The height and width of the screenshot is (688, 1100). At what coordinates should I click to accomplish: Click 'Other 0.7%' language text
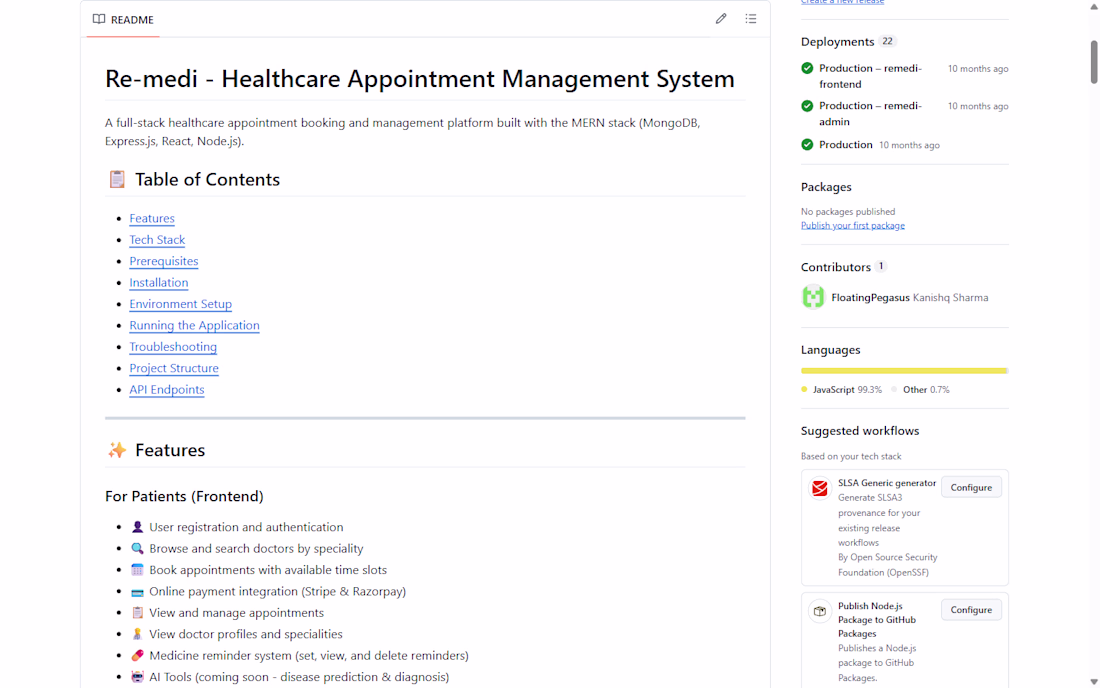pos(926,390)
